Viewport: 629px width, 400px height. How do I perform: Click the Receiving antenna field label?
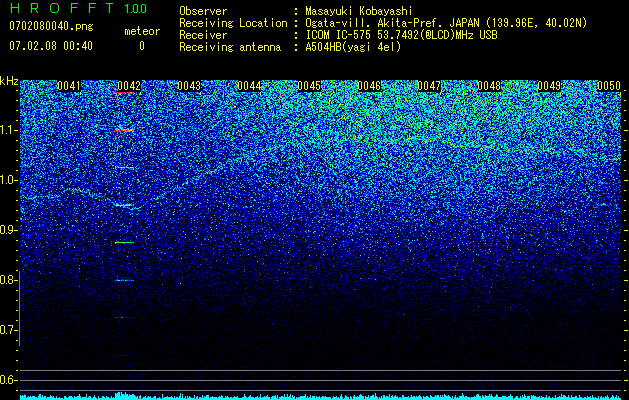tap(230, 47)
